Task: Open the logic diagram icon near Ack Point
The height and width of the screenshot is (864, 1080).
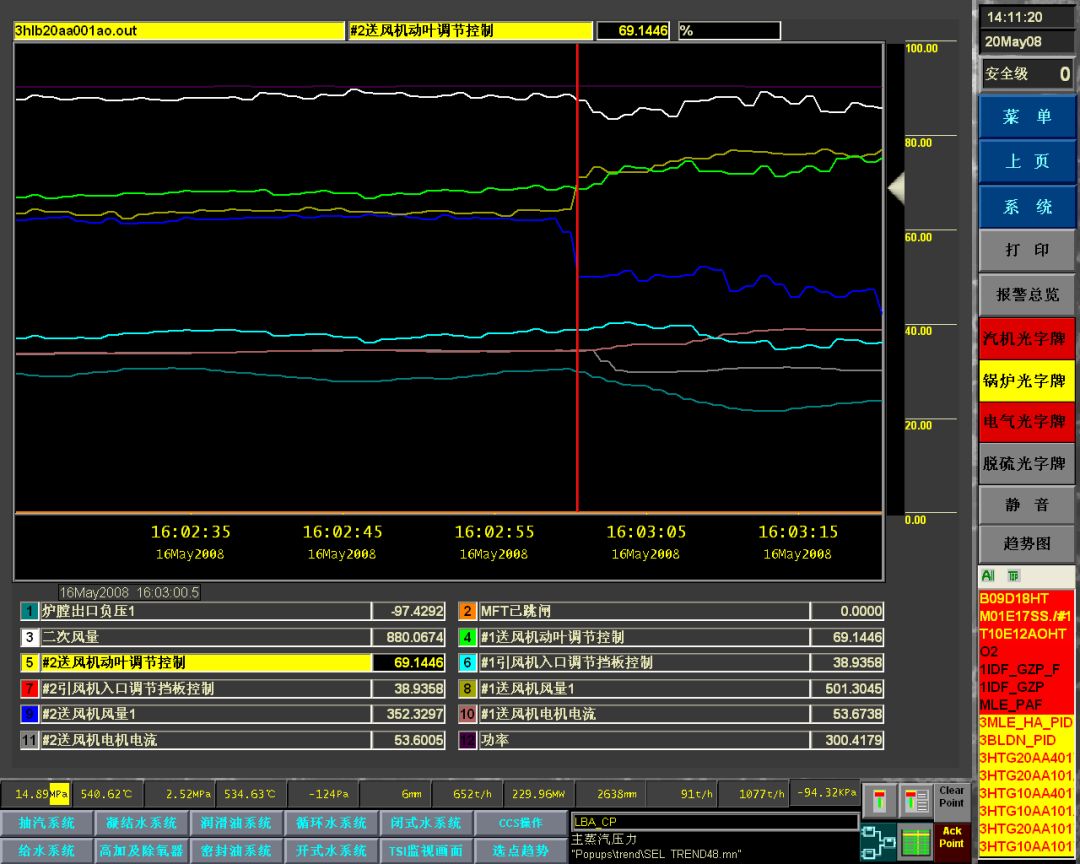Action: pos(878,843)
